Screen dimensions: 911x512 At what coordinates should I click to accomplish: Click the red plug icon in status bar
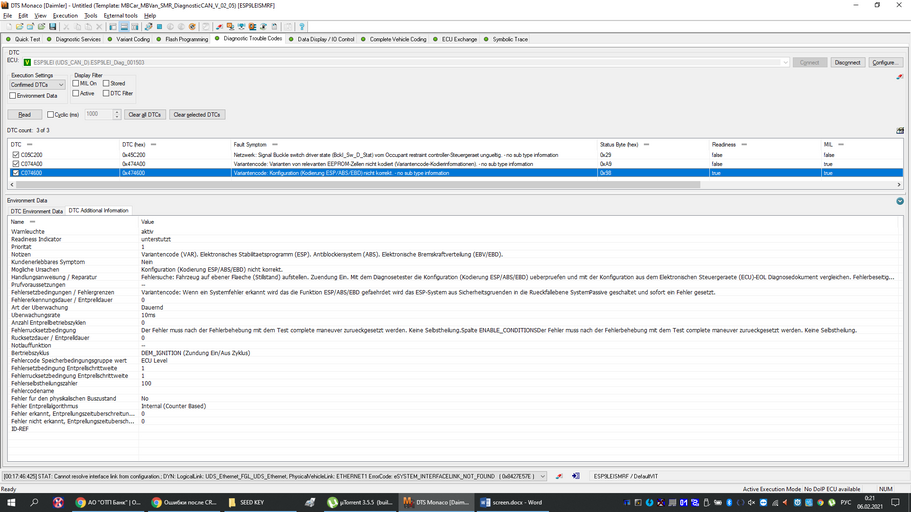[x=559, y=476]
